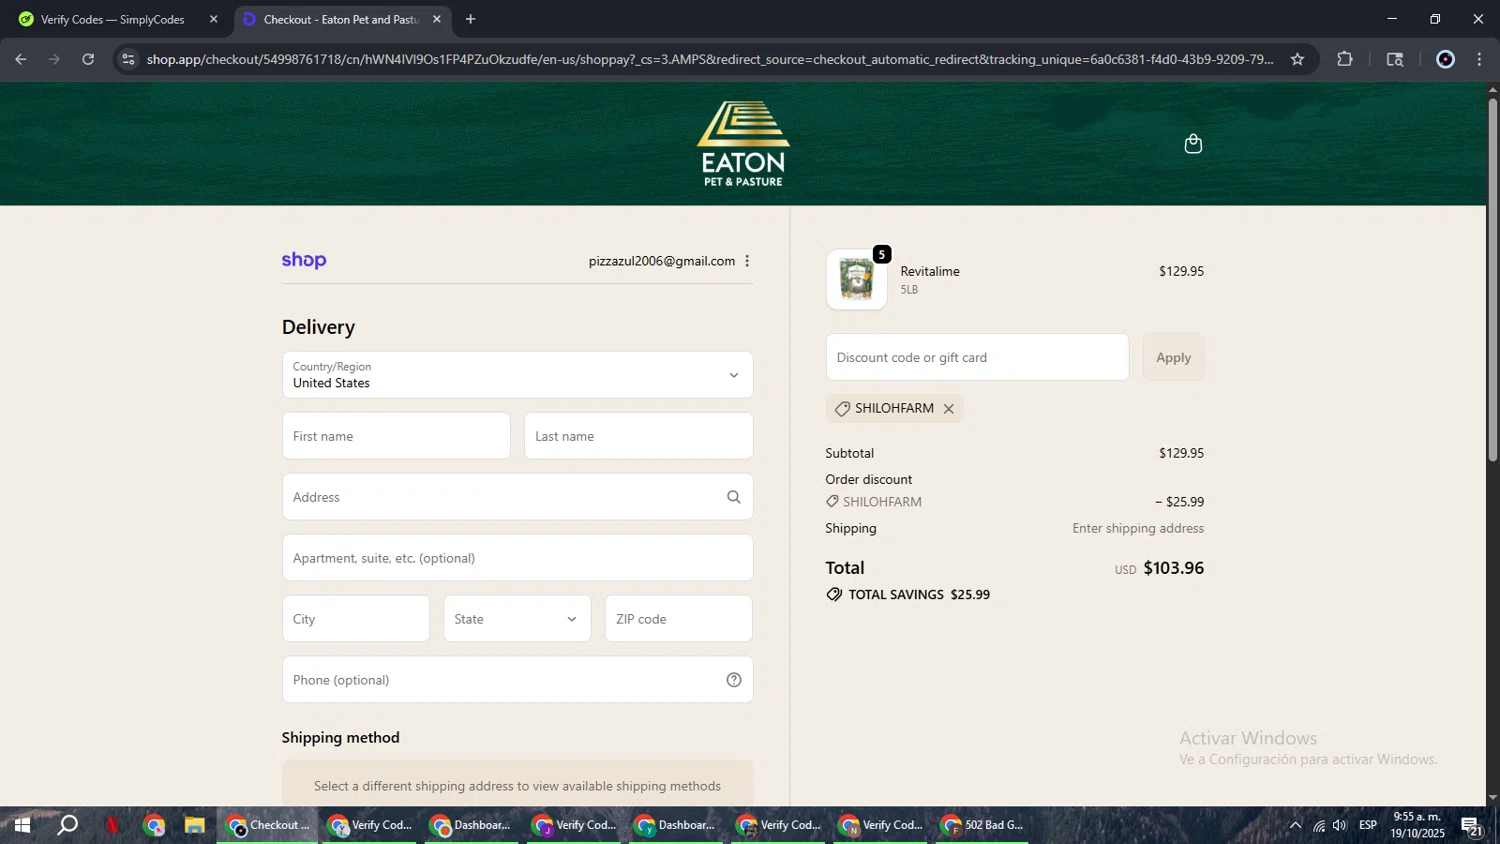Click the City field
This screenshot has height=844, width=1500.
click(x=355, y=619)
